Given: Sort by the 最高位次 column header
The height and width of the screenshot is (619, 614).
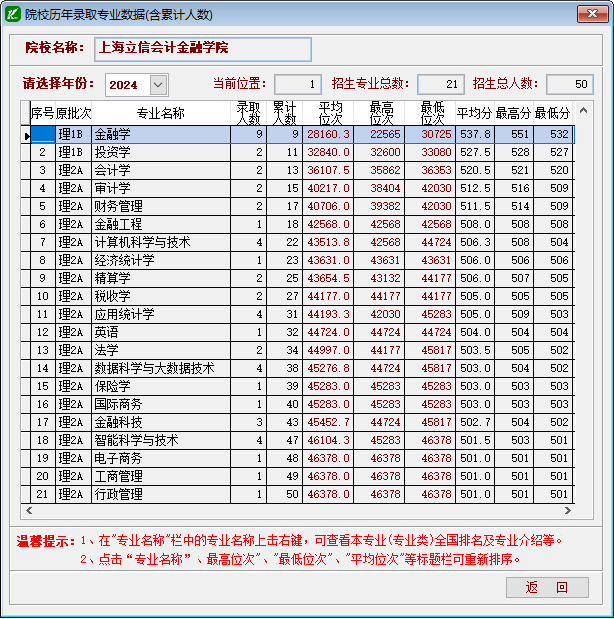Looking at the screenshot, I should point(379,114).
